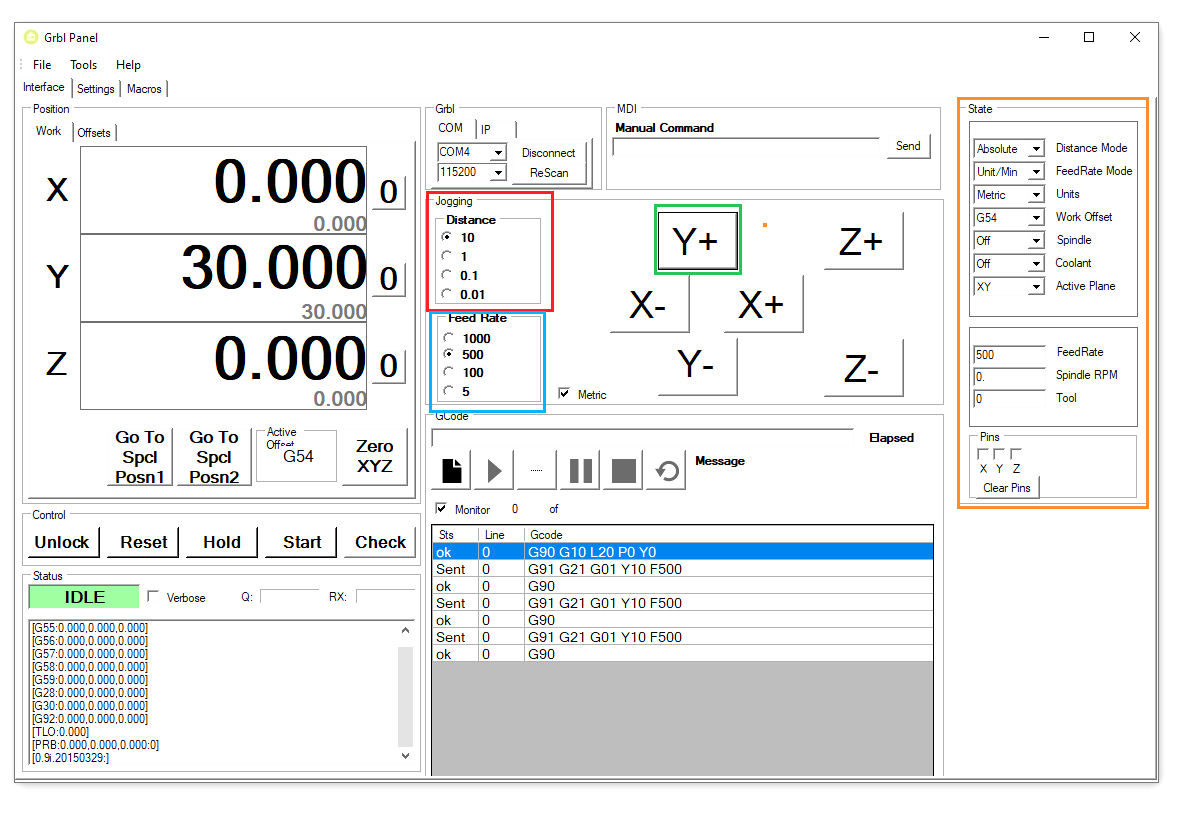Jog down with the Z- button

point(863,368)
